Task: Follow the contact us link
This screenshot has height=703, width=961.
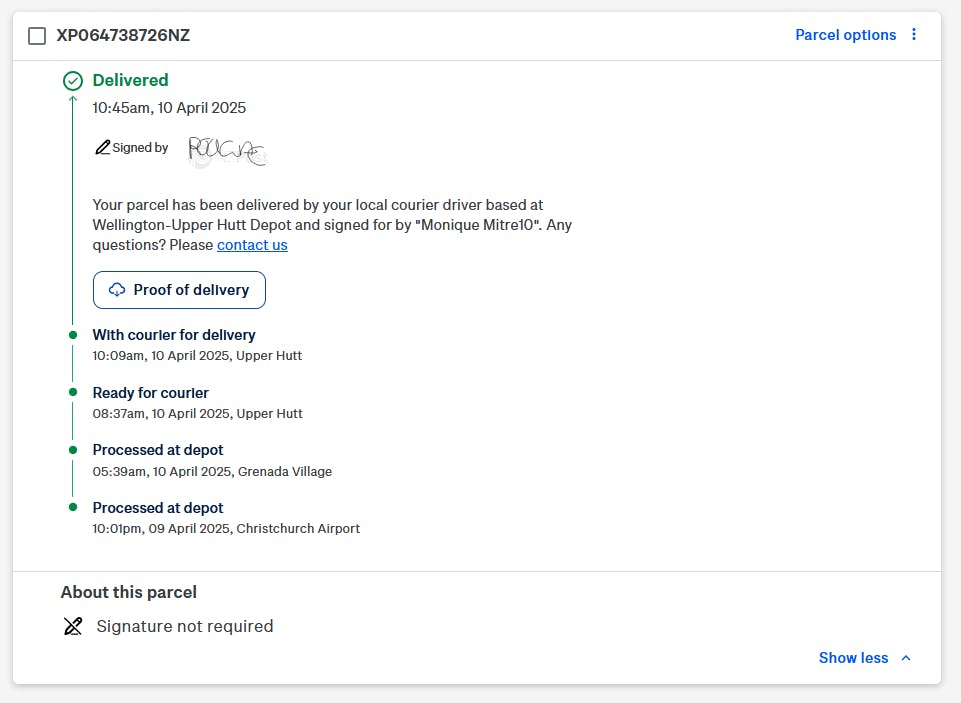Action: 252,245
